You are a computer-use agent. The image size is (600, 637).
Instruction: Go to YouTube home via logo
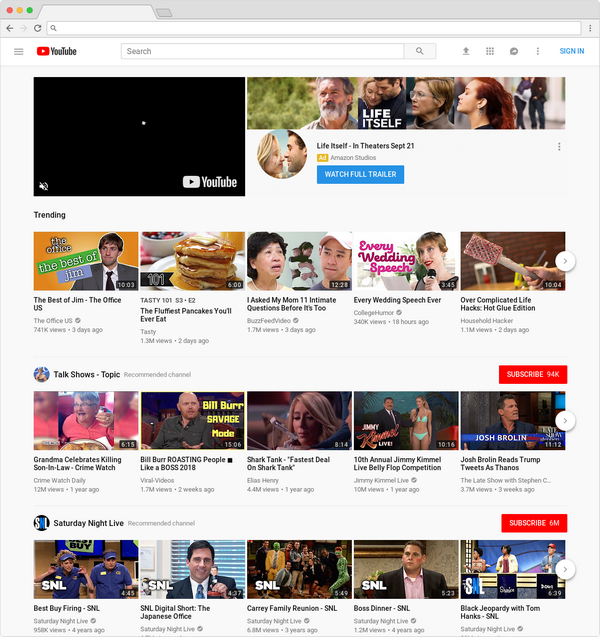point(56,51)
